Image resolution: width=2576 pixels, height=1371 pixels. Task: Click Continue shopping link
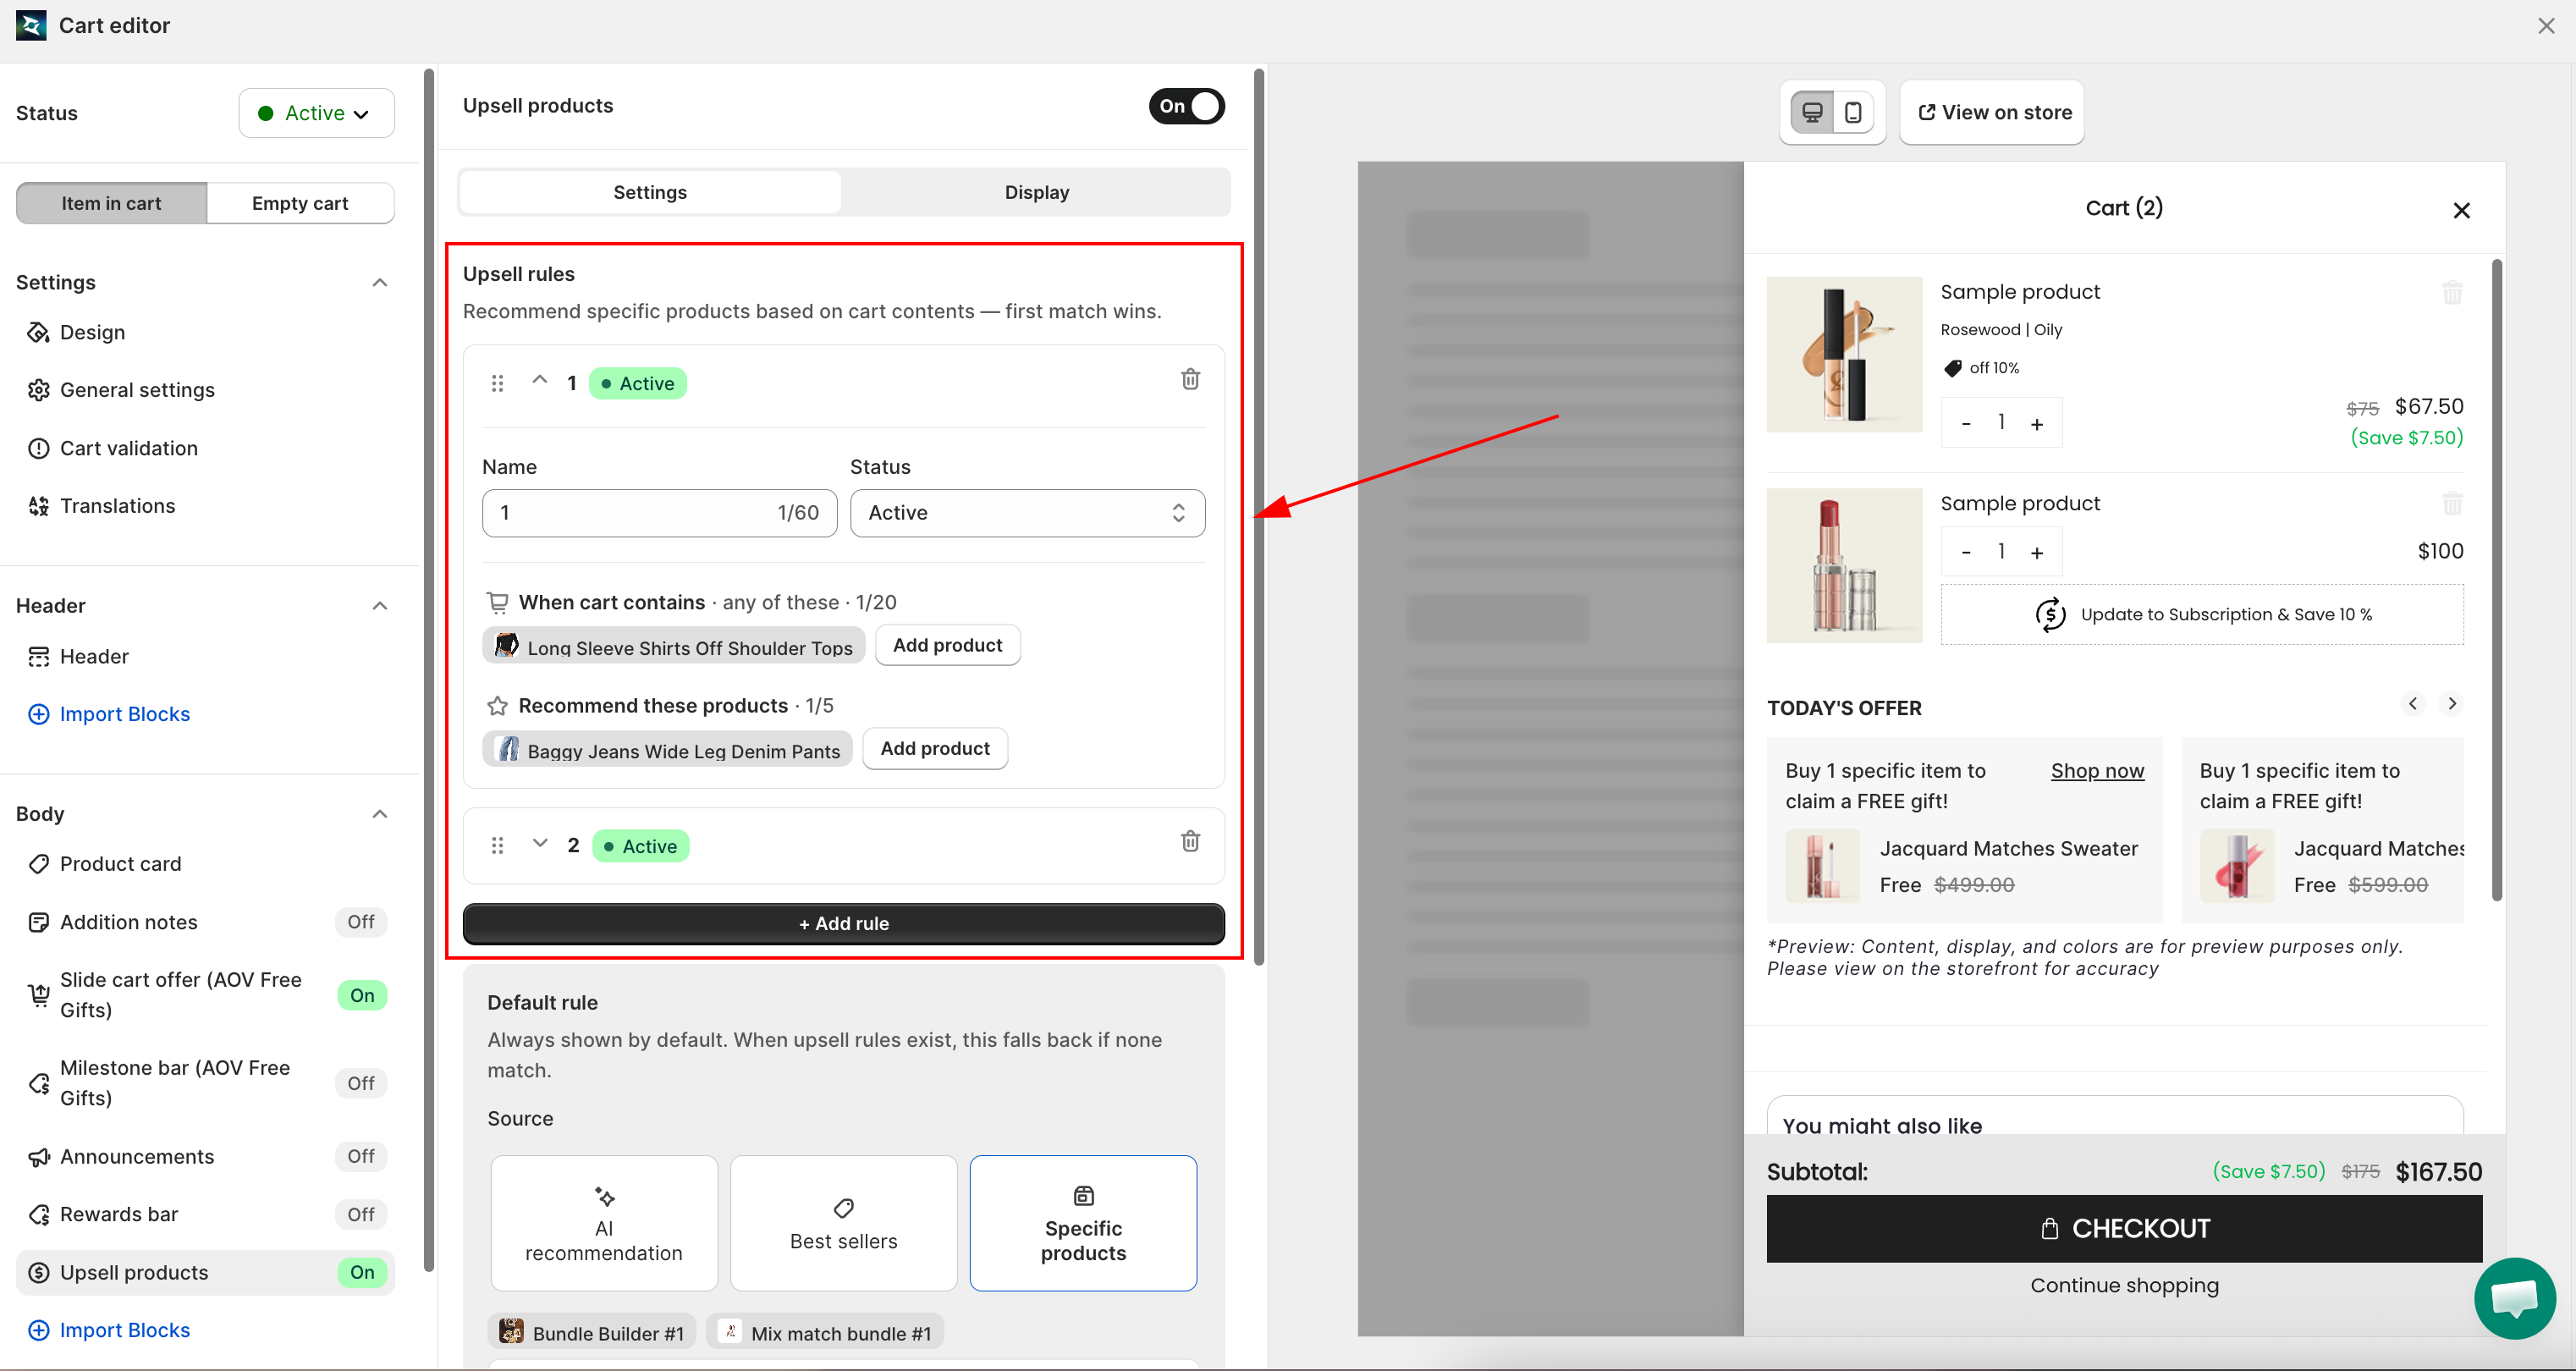[x=2124, y=1285]
